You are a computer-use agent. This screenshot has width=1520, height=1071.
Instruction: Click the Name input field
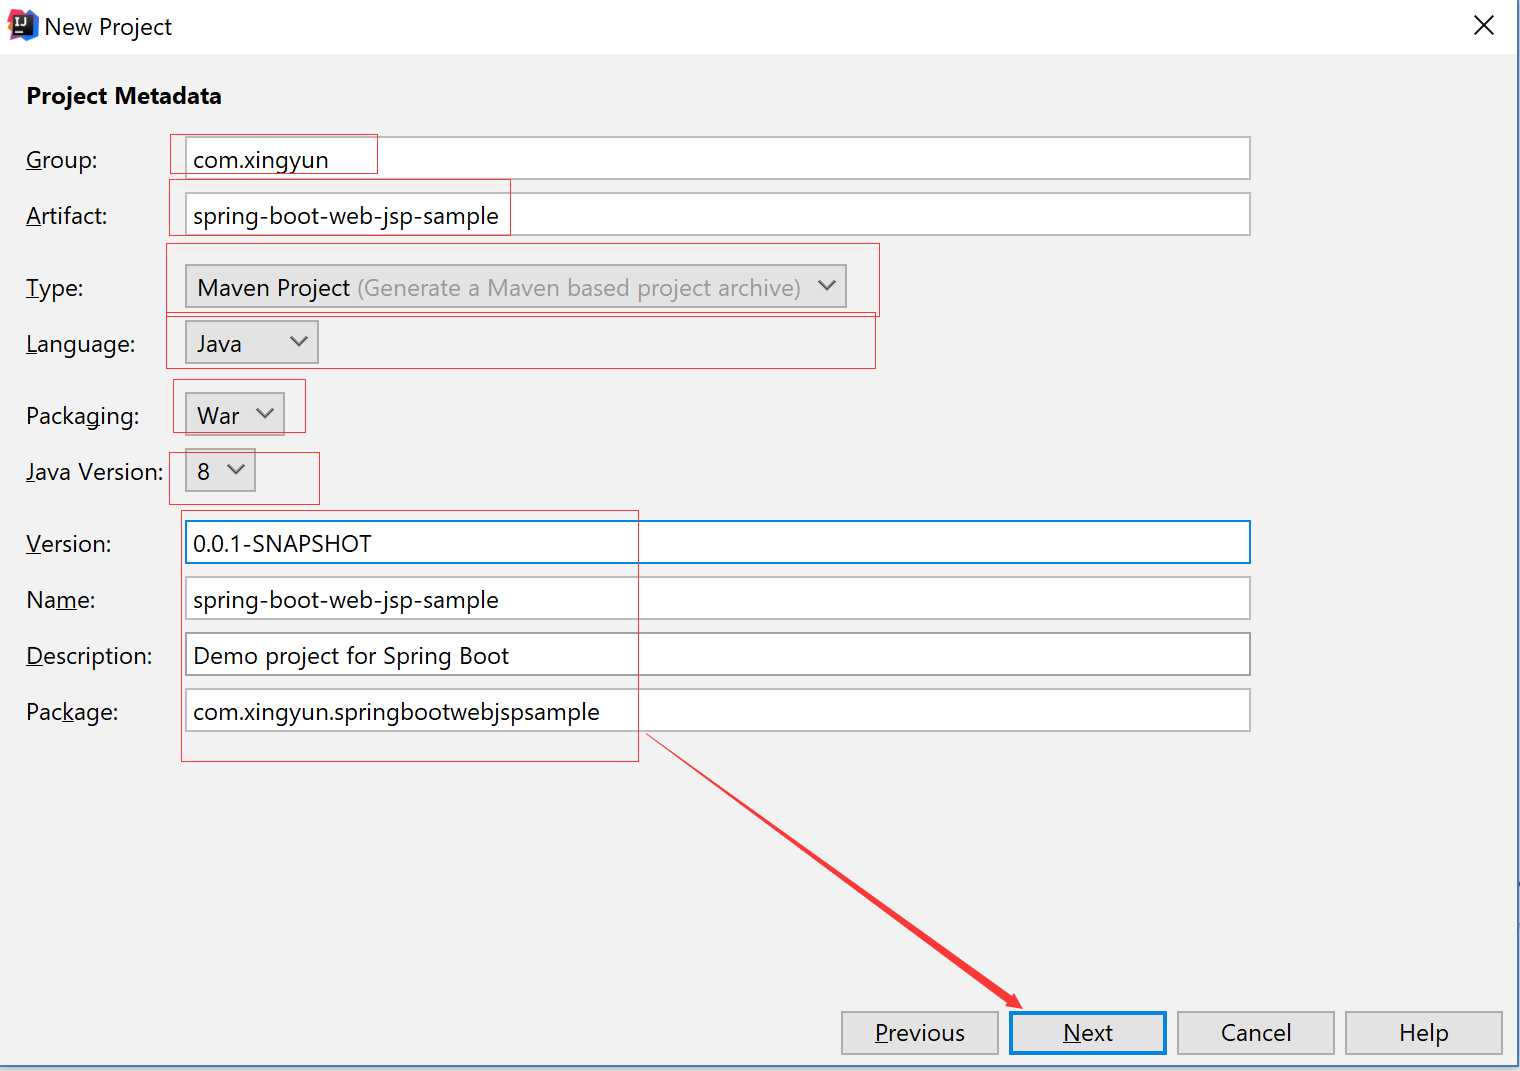[x=717, y=599]
